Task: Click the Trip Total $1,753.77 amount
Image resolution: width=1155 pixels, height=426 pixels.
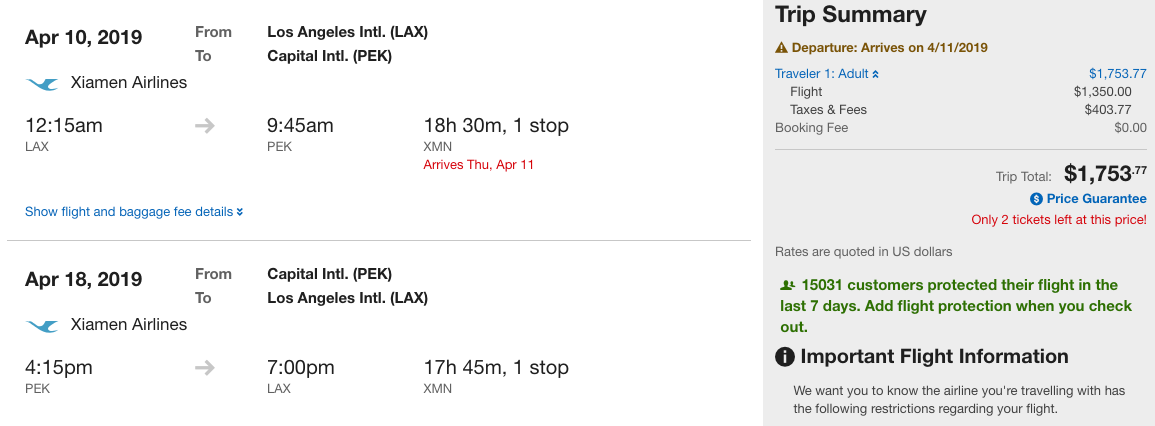Action: pyautogui.click(x=1104, y=174)
